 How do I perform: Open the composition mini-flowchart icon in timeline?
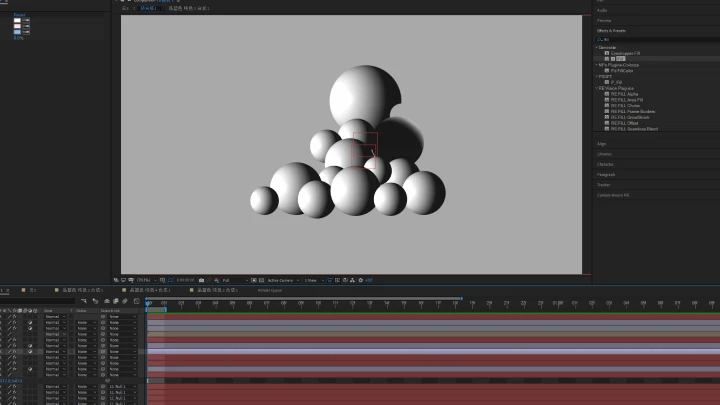[84, 301]
